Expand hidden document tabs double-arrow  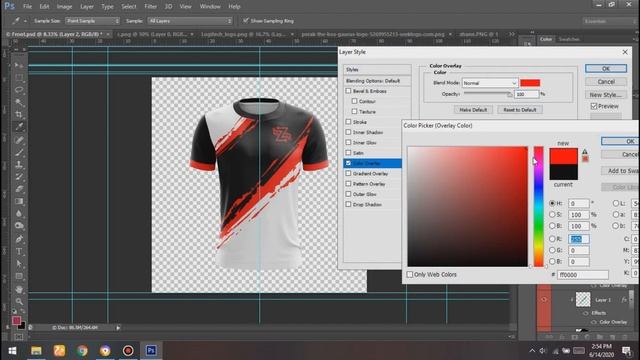(x=512, y=34)
